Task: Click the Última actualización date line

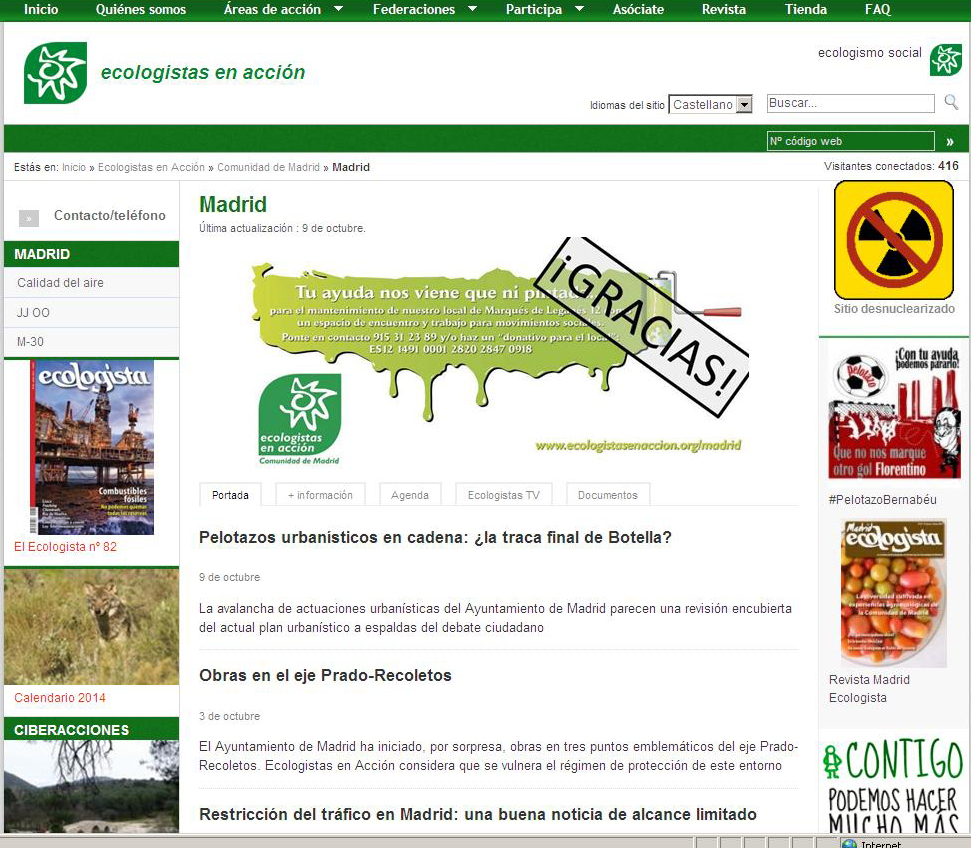Action: click(282, 228)
